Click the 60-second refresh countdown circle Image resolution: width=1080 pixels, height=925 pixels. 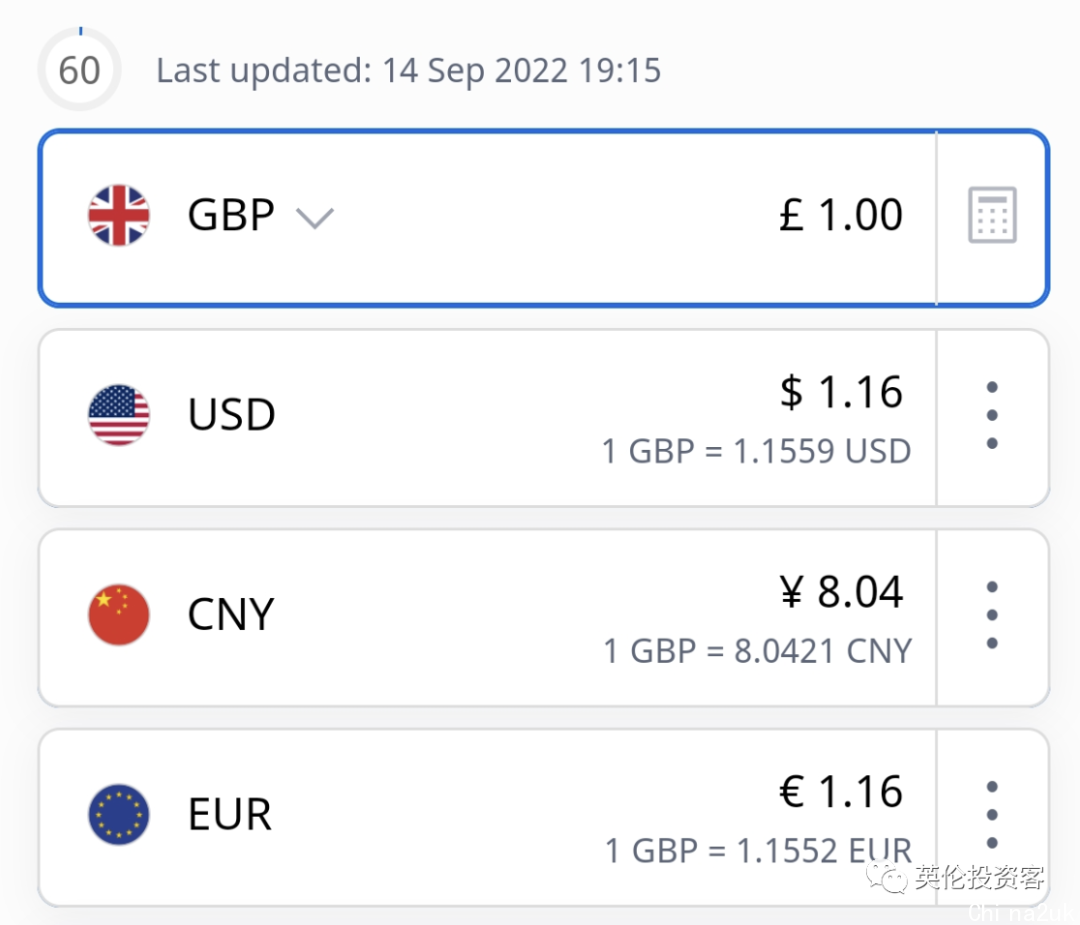(80, 70)
